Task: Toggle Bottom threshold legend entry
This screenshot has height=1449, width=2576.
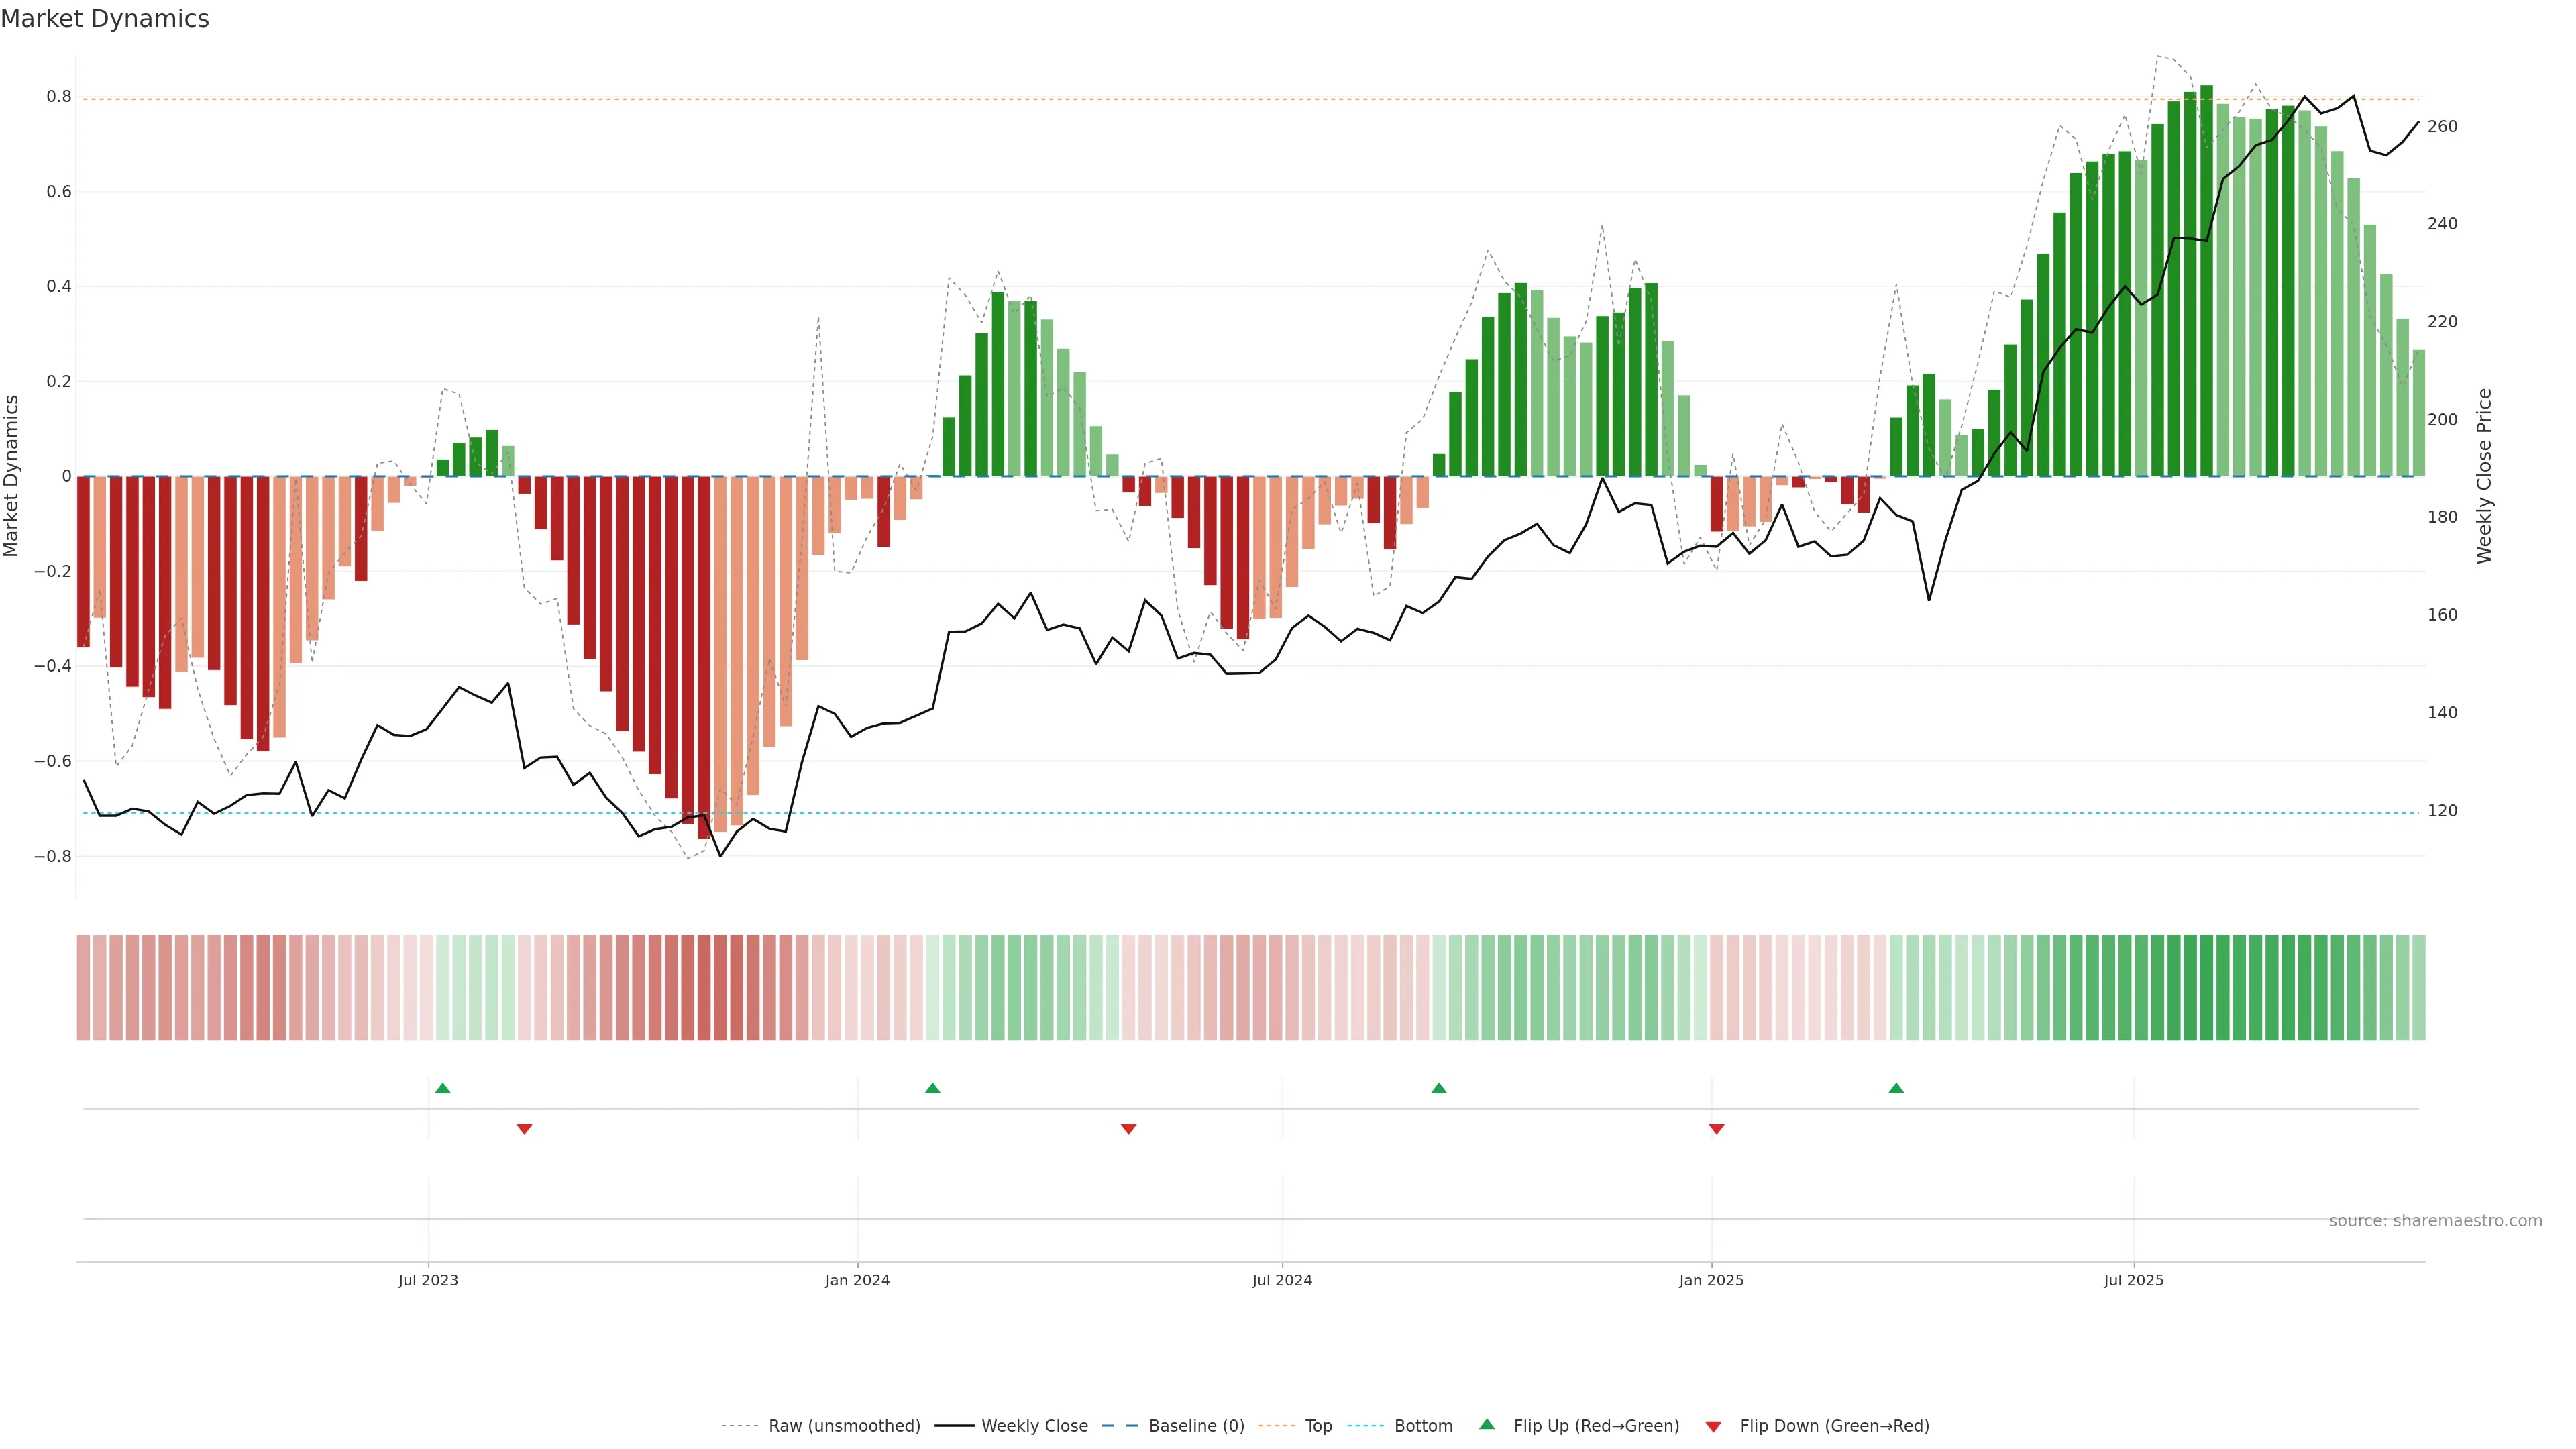Action: 1423,1426
